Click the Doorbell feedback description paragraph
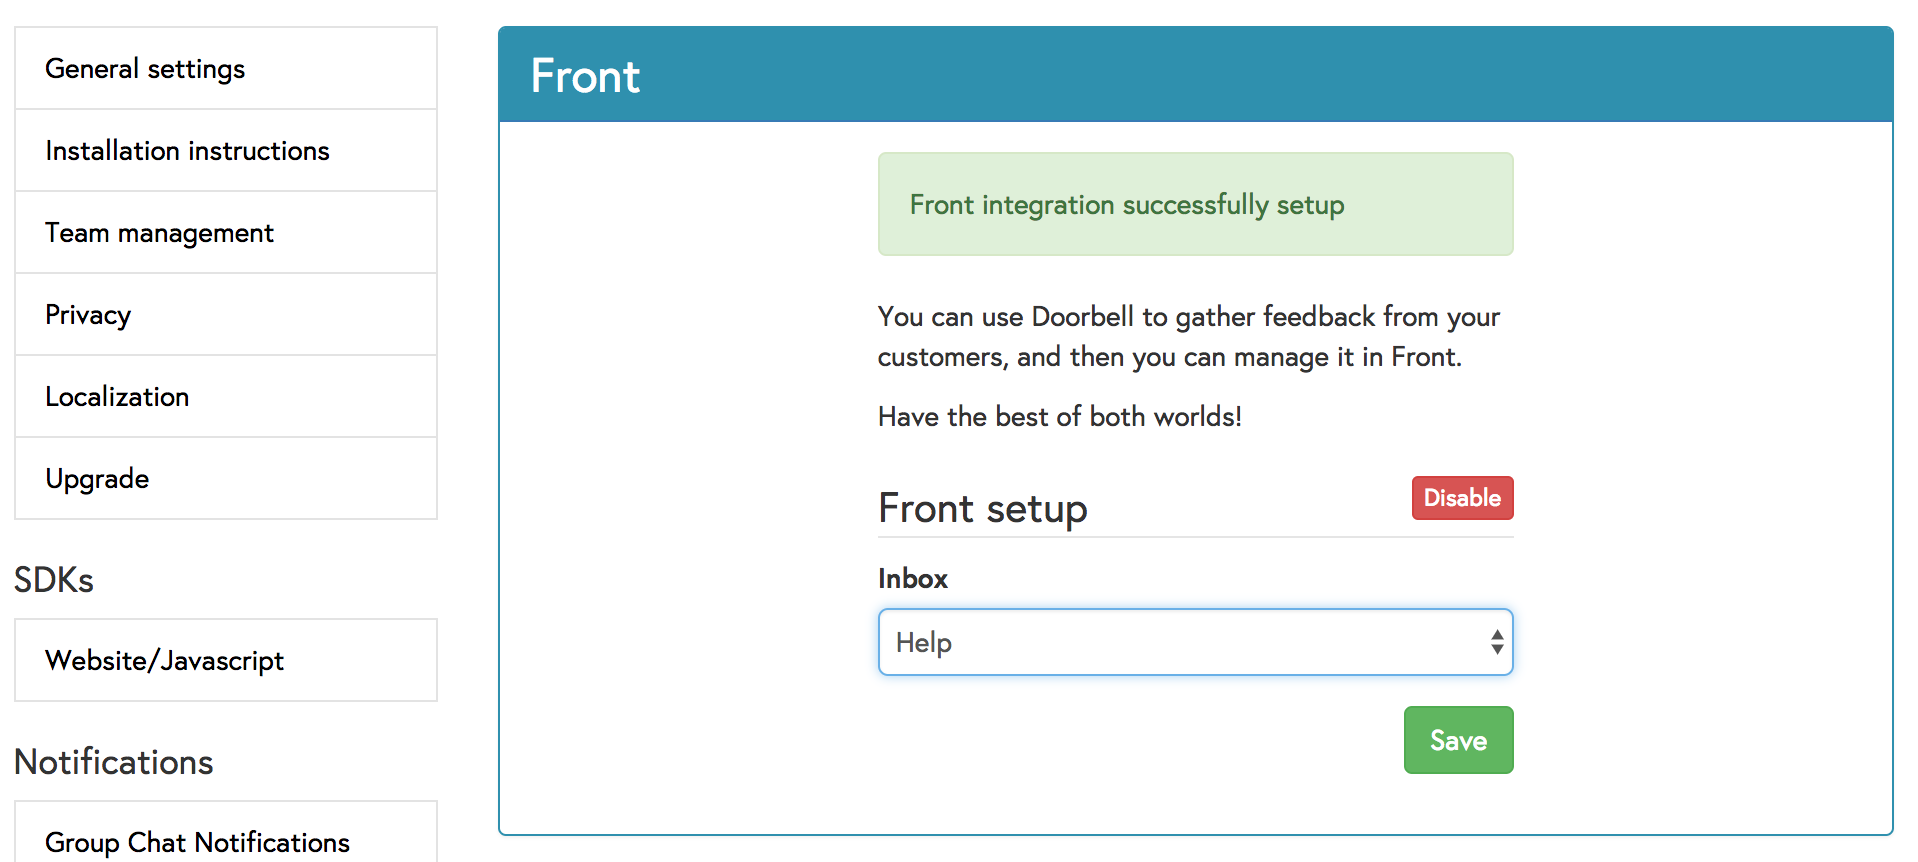Screen dimensions: 1918x862 (1188, 337)
